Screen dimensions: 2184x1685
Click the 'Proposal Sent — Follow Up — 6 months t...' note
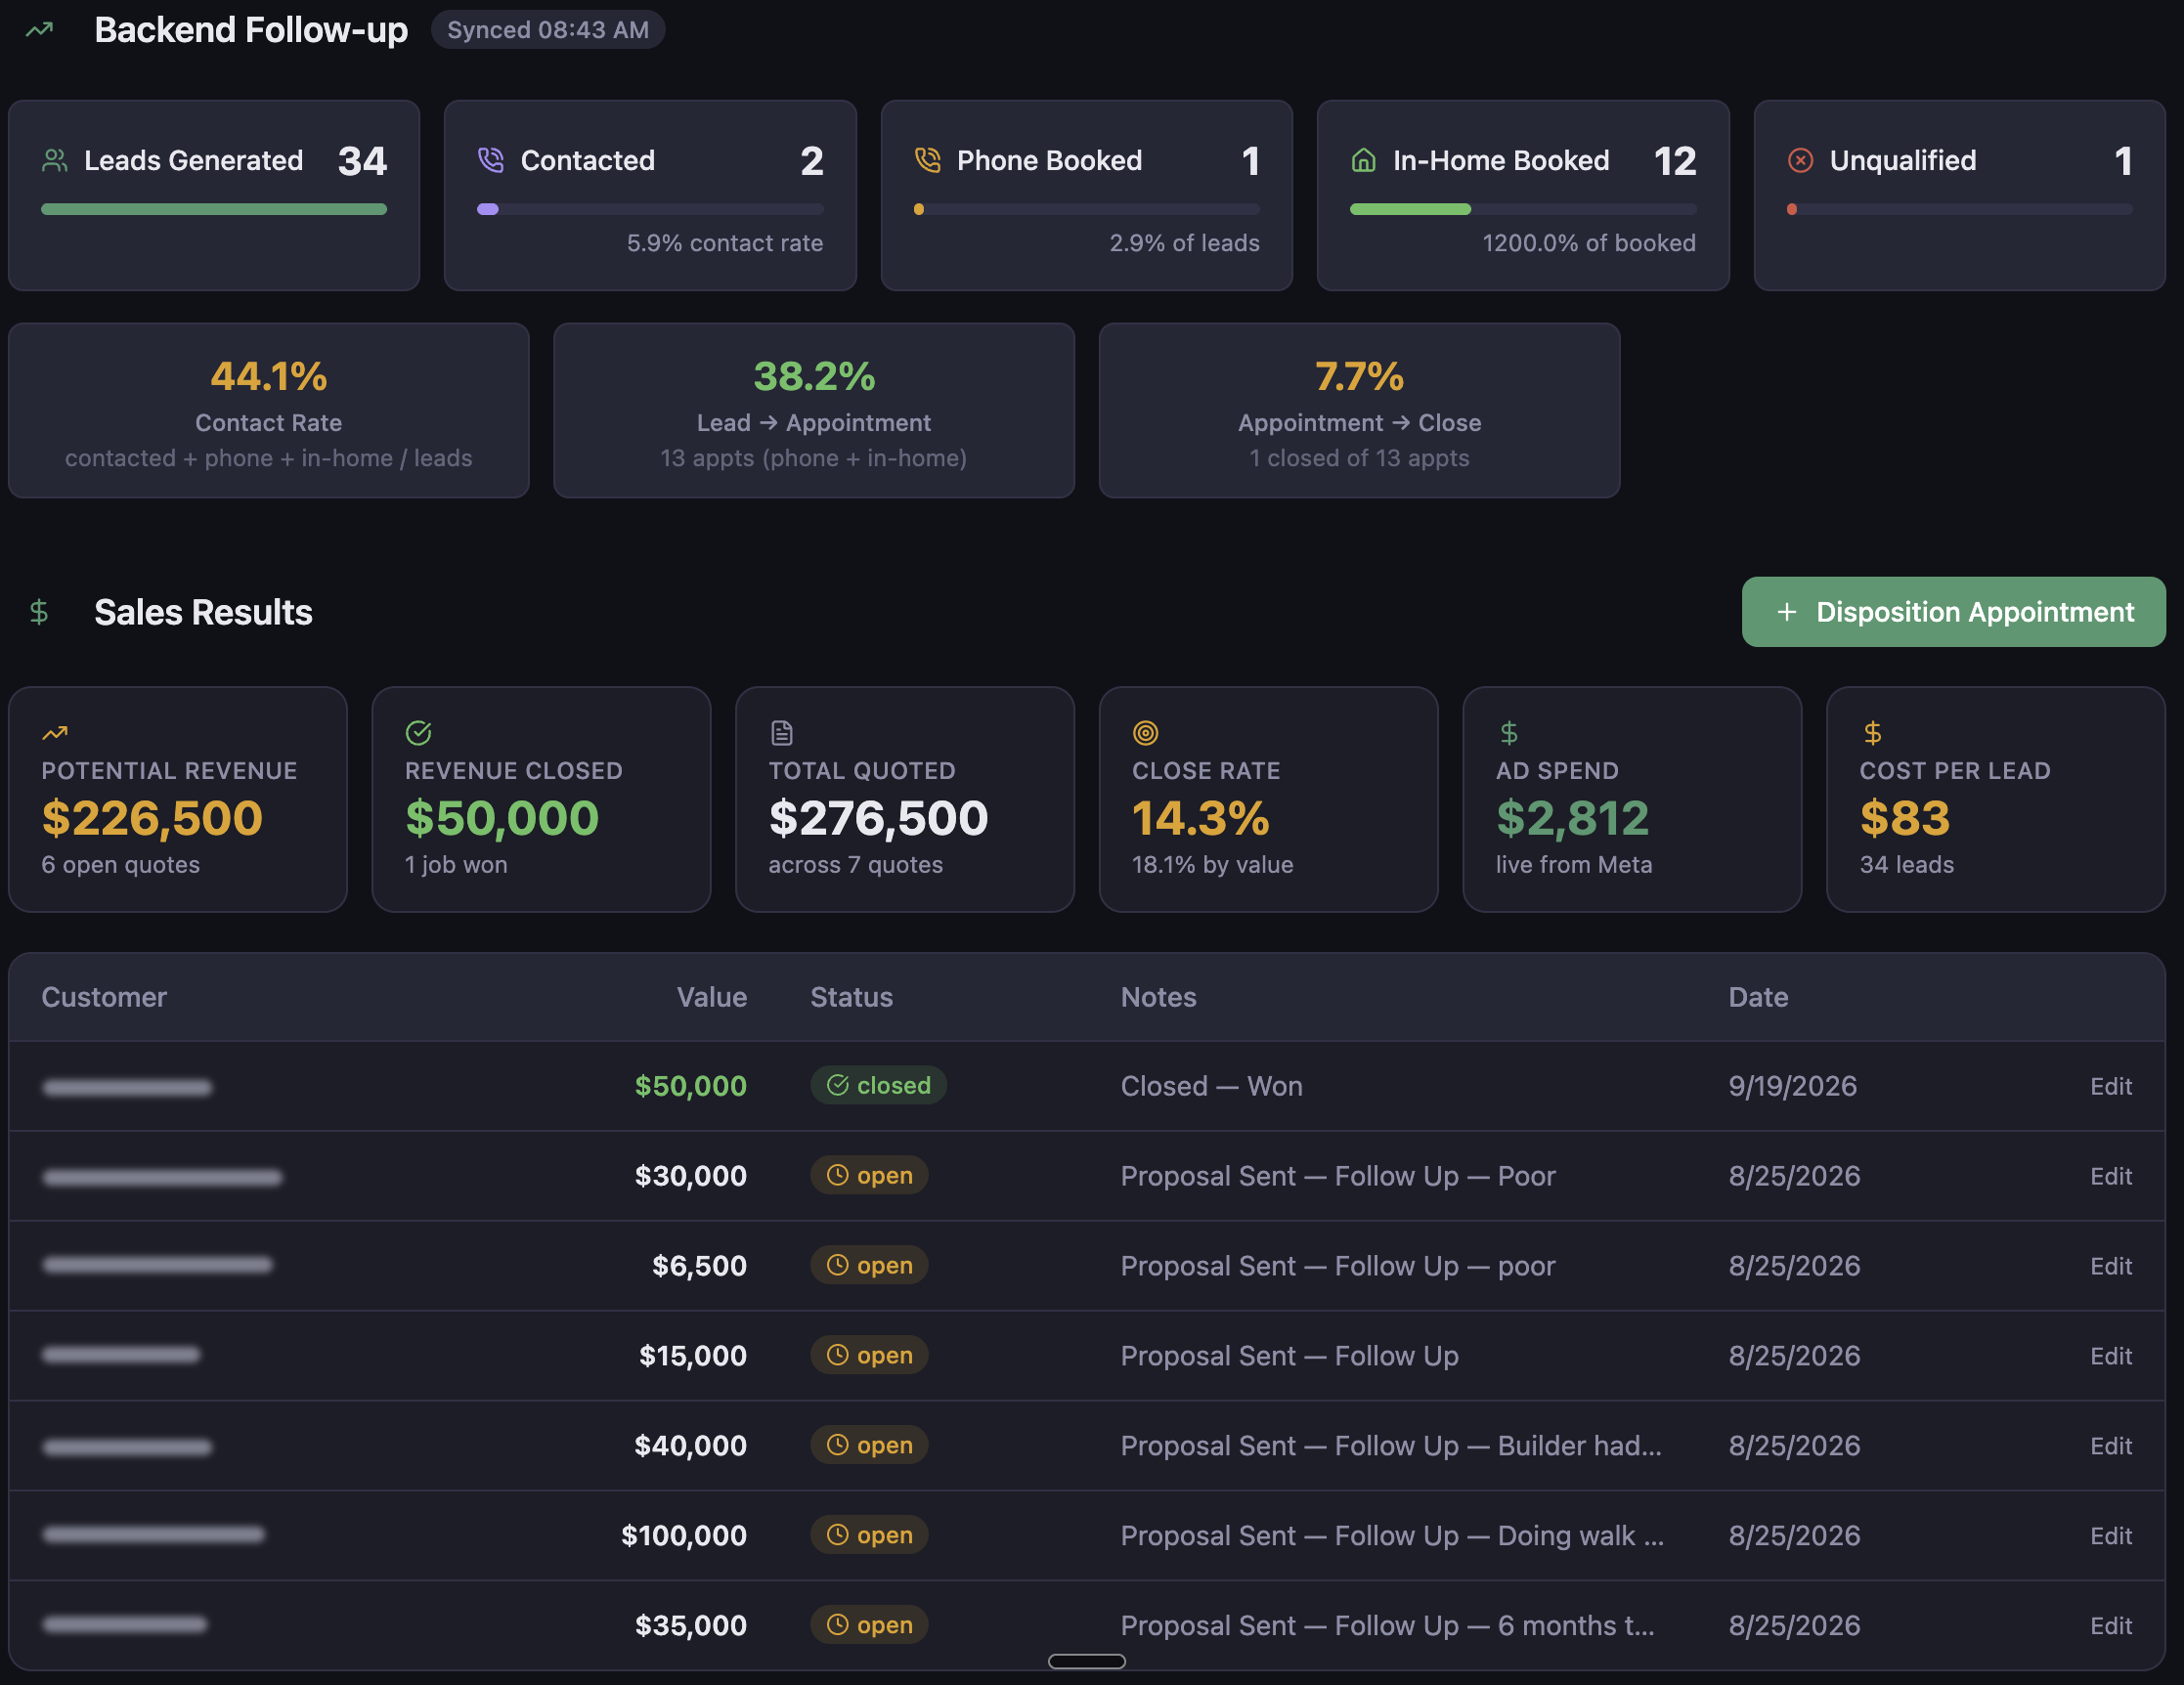(1387, 1626)
